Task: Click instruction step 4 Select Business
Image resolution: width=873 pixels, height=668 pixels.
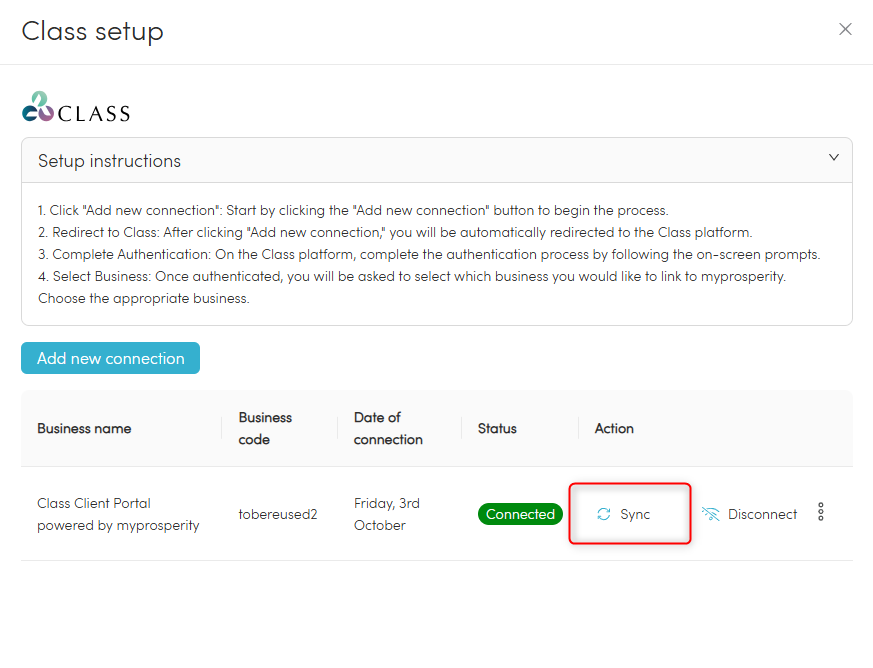Action: click(412, 287)
